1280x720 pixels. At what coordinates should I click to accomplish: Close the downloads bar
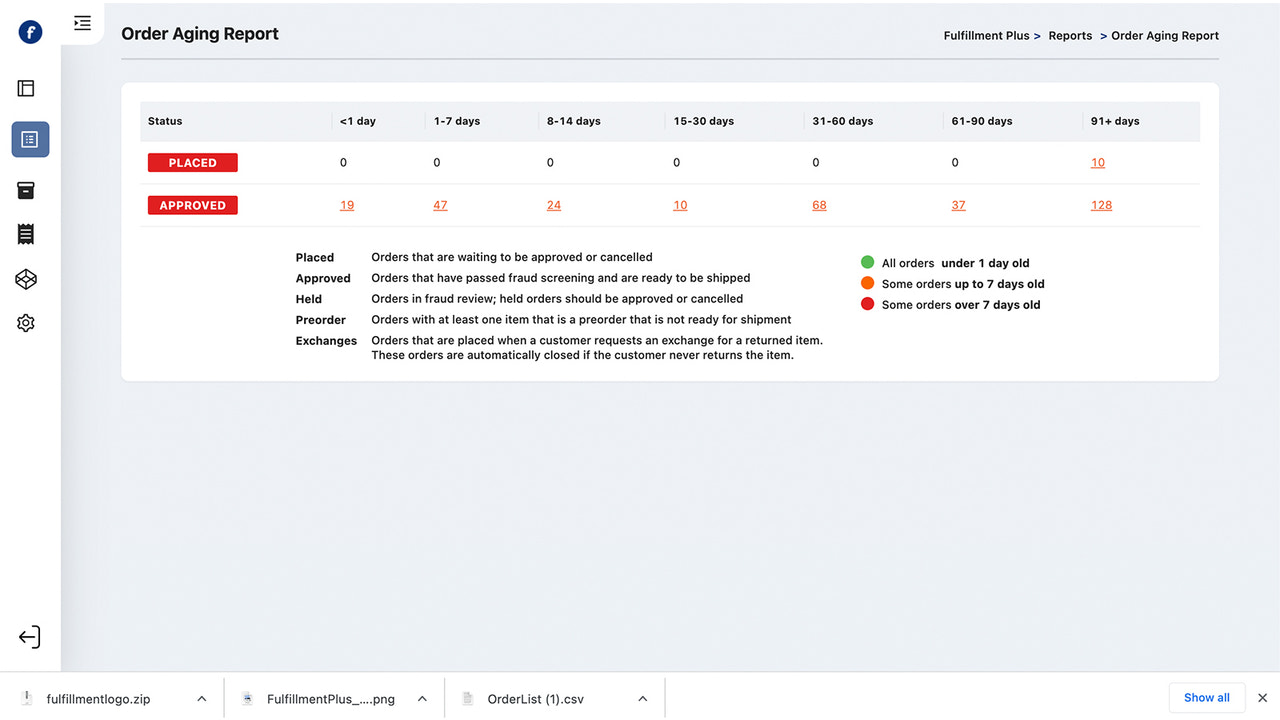point(1262,698)
